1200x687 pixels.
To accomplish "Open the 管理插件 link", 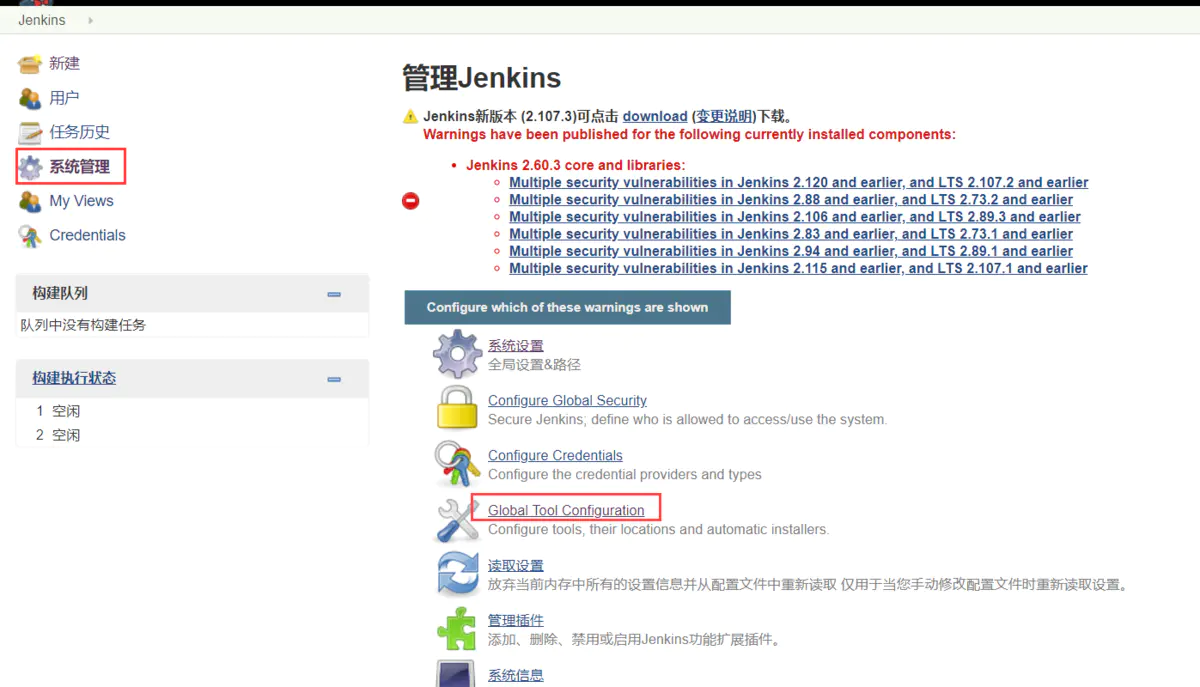I will click(x=516, y=621).
